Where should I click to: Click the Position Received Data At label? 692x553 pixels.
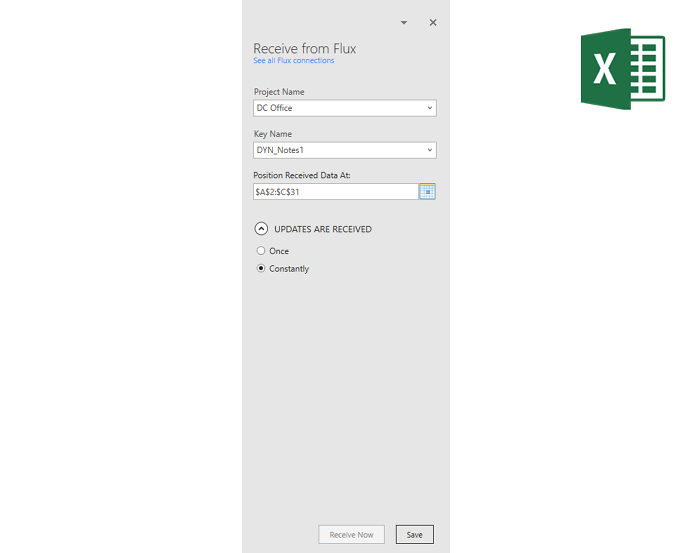tap(302, 175)
